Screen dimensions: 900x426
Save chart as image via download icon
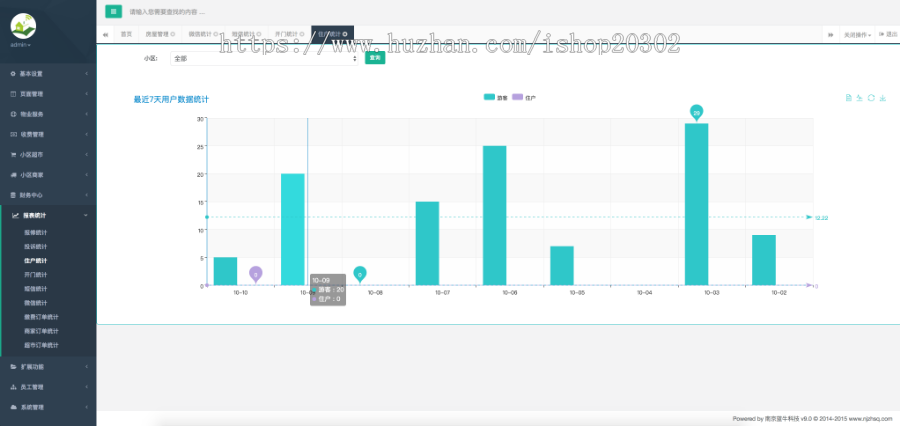pyautogui.click(x=882, y=98)
